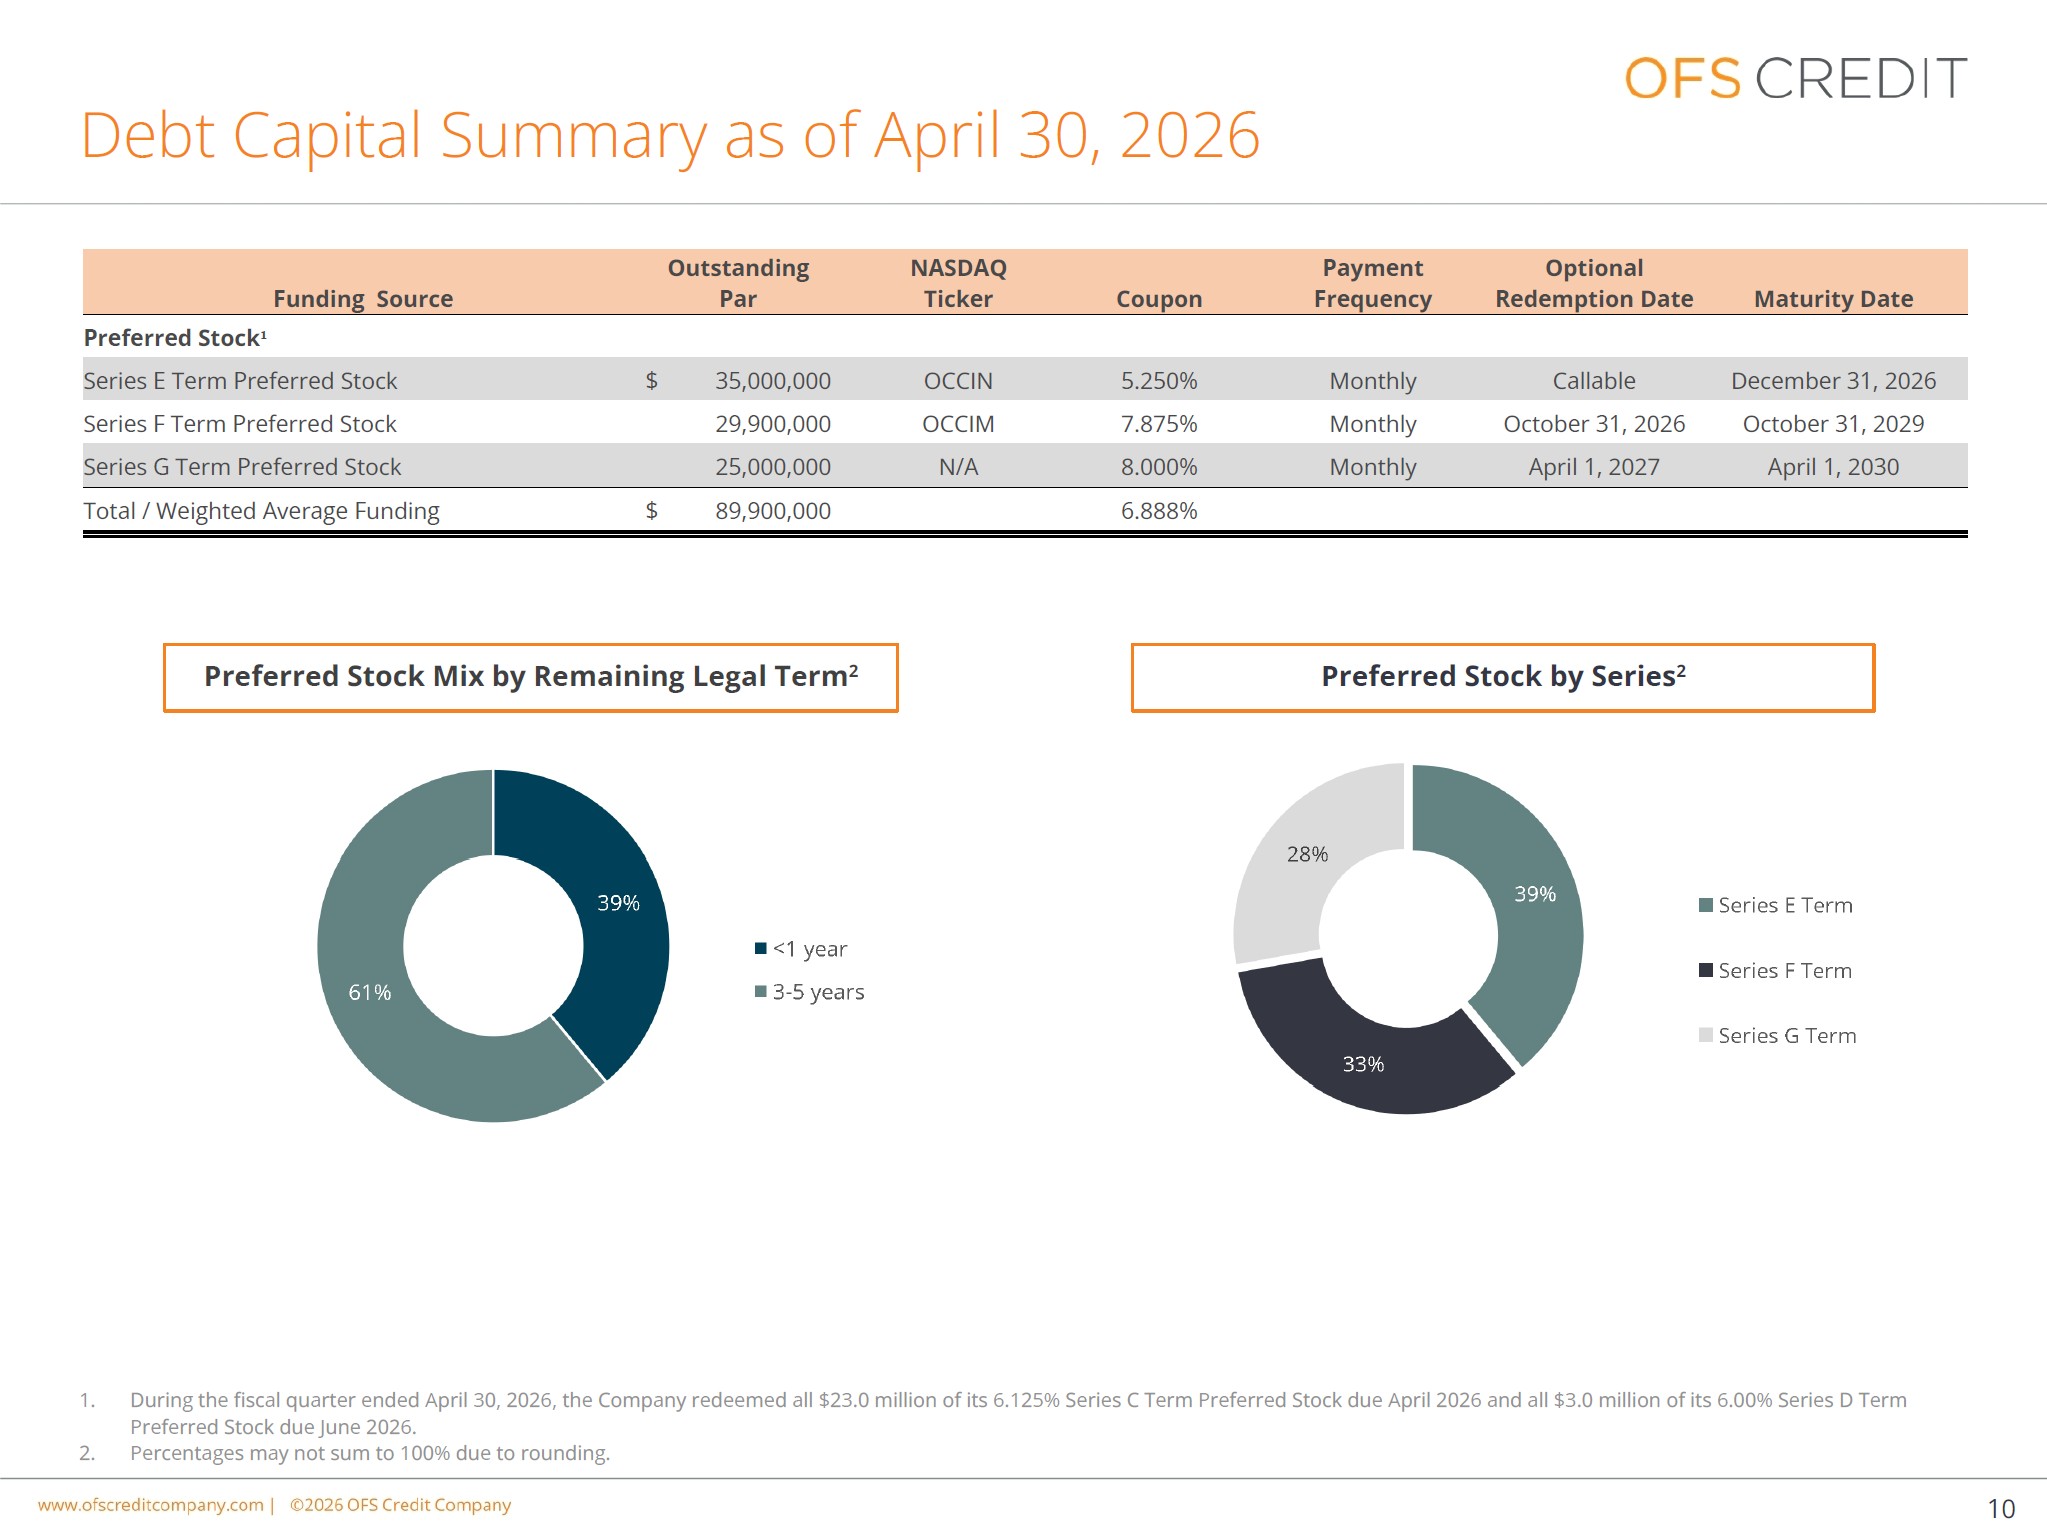Open the www.ofscreditcompany.com footer link

coord(151,1504)
